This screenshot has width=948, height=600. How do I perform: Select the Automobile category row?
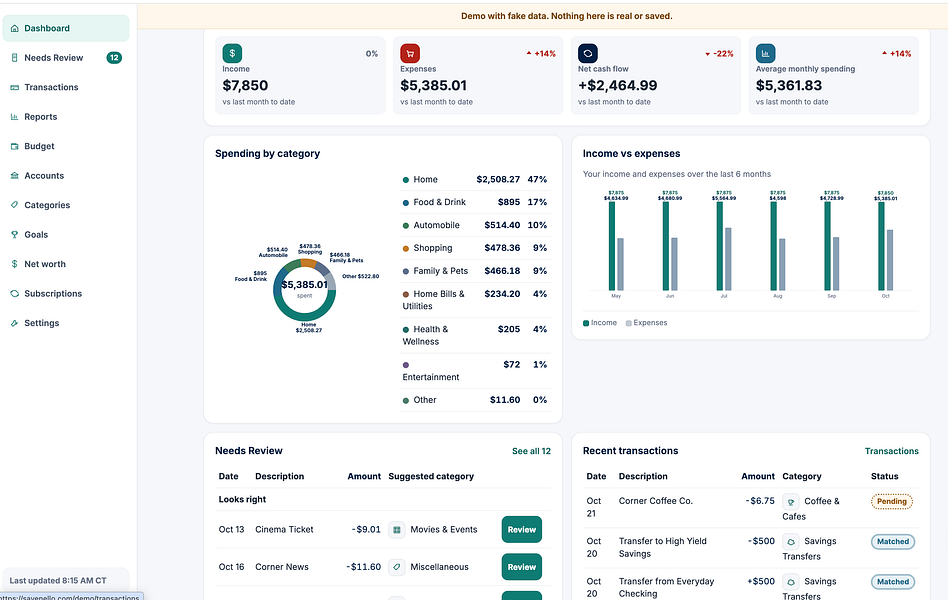475,226
